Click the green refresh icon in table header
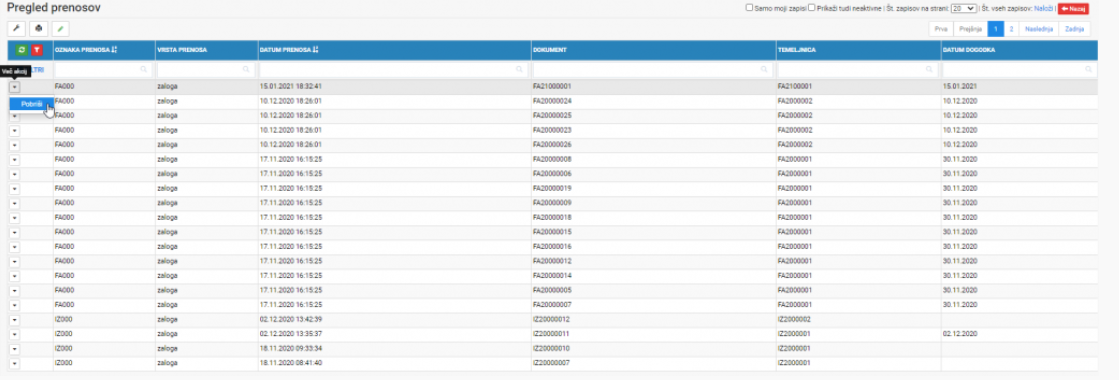Image resolution: width=1119 pixels, height=380 pixels. click(x=21, y=50)
